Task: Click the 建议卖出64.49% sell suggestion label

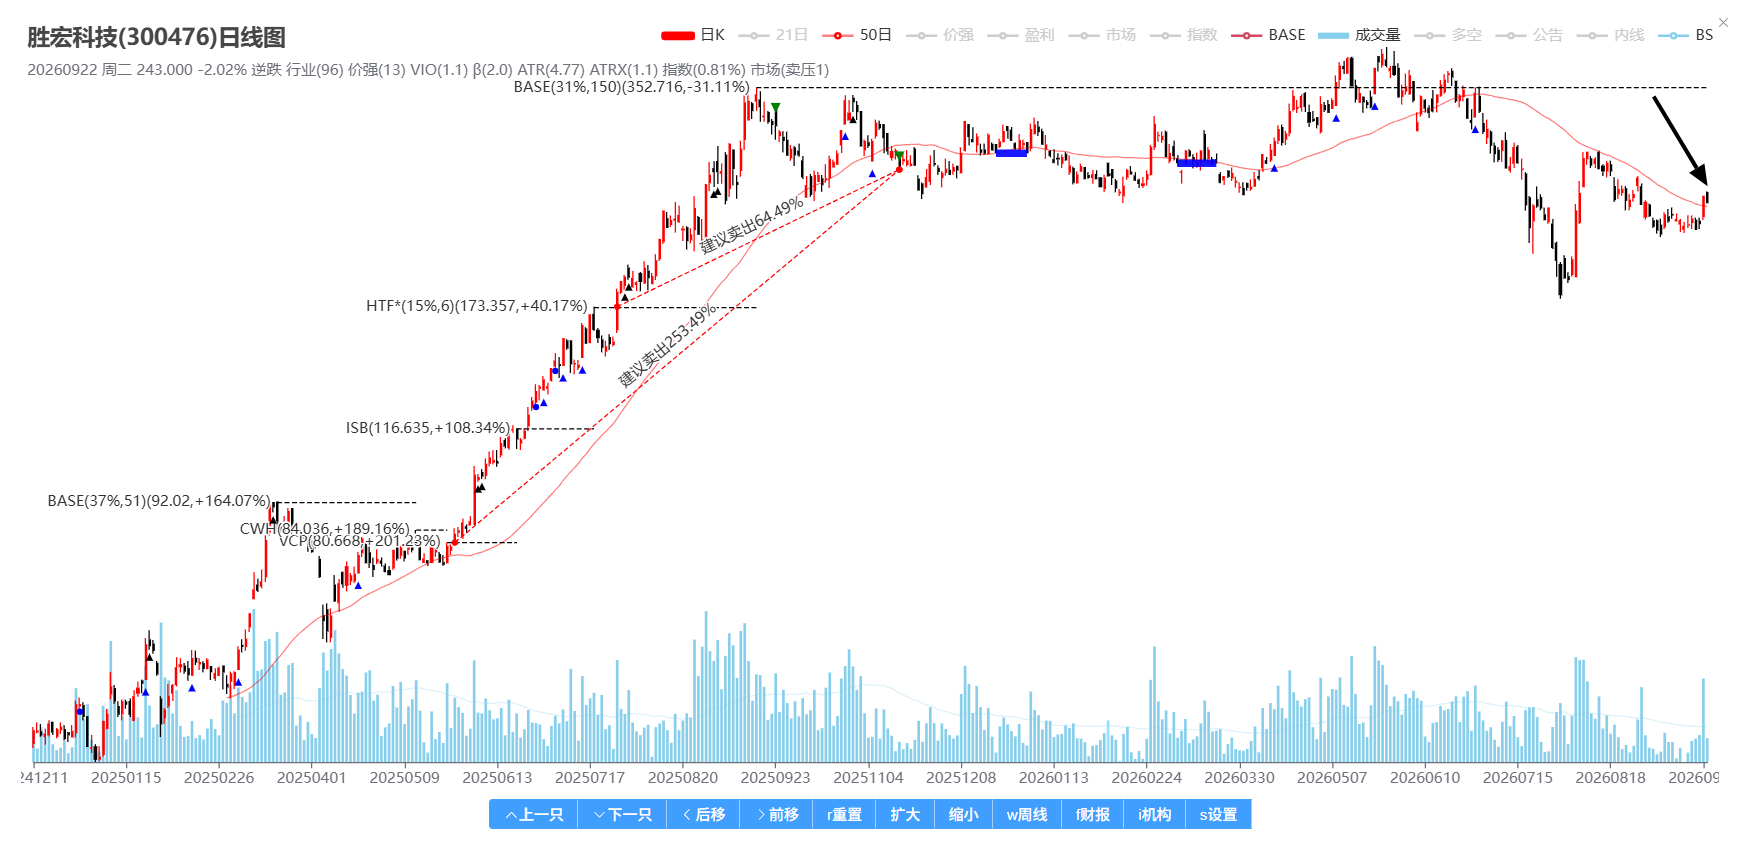Action: (x=751, y=224)
